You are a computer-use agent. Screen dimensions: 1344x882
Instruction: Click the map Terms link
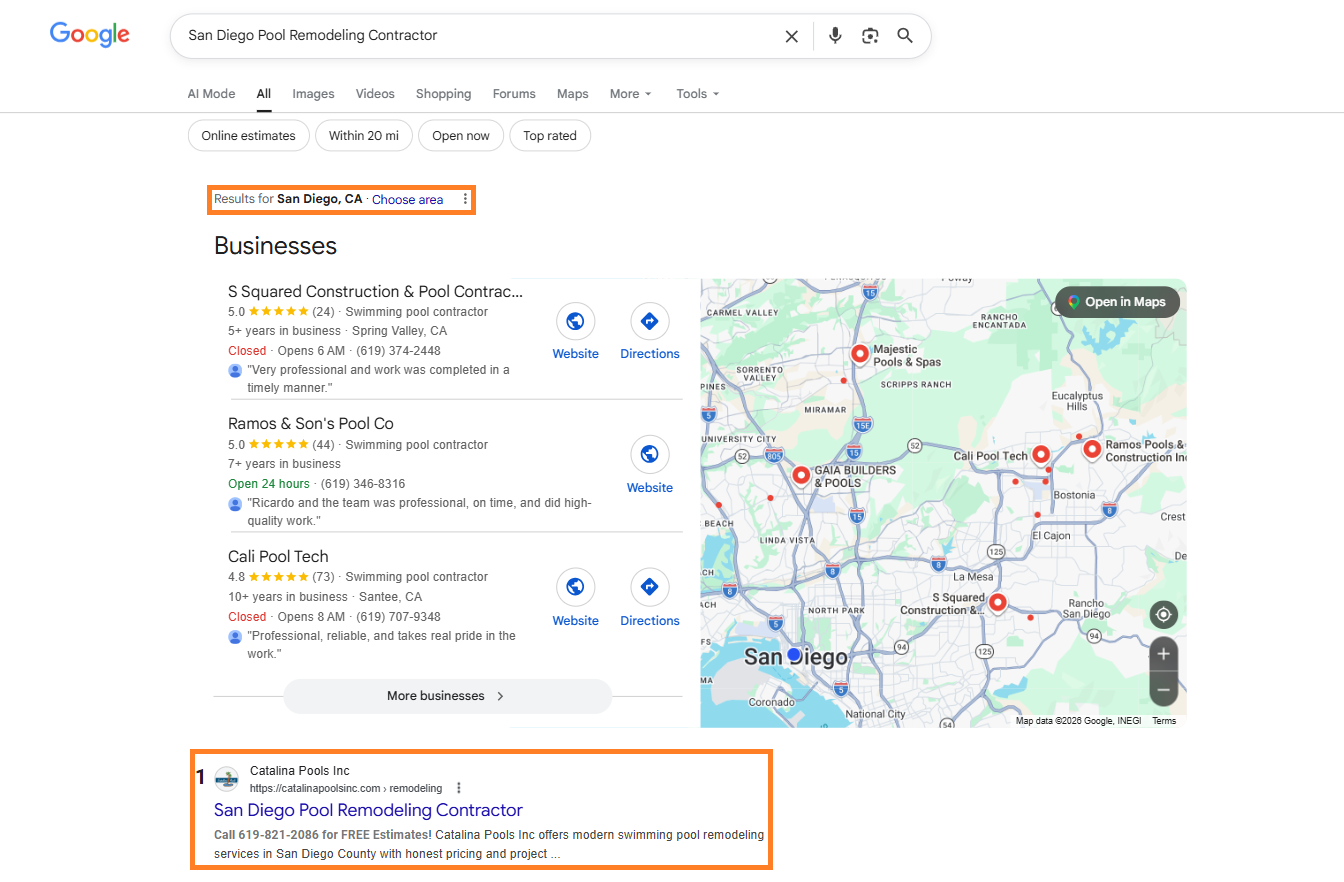click(x=1164, y=721)
